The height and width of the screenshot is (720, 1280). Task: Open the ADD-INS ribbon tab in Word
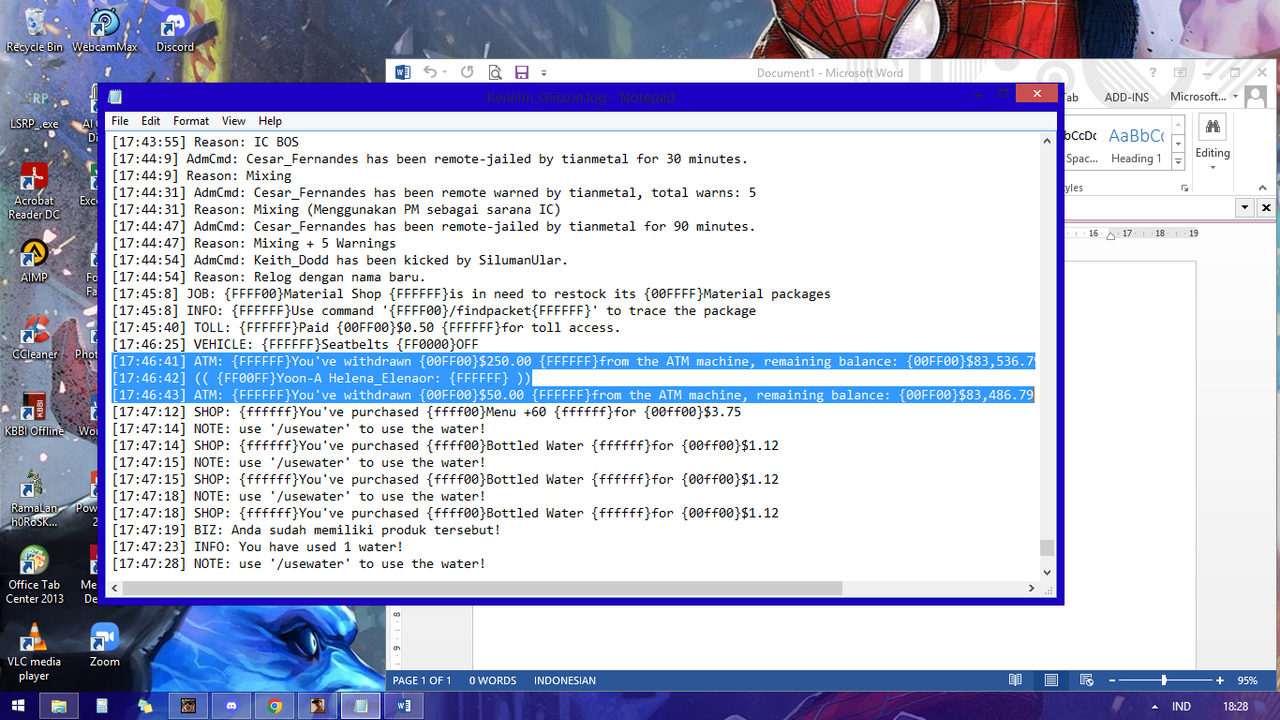point(1126,97)
